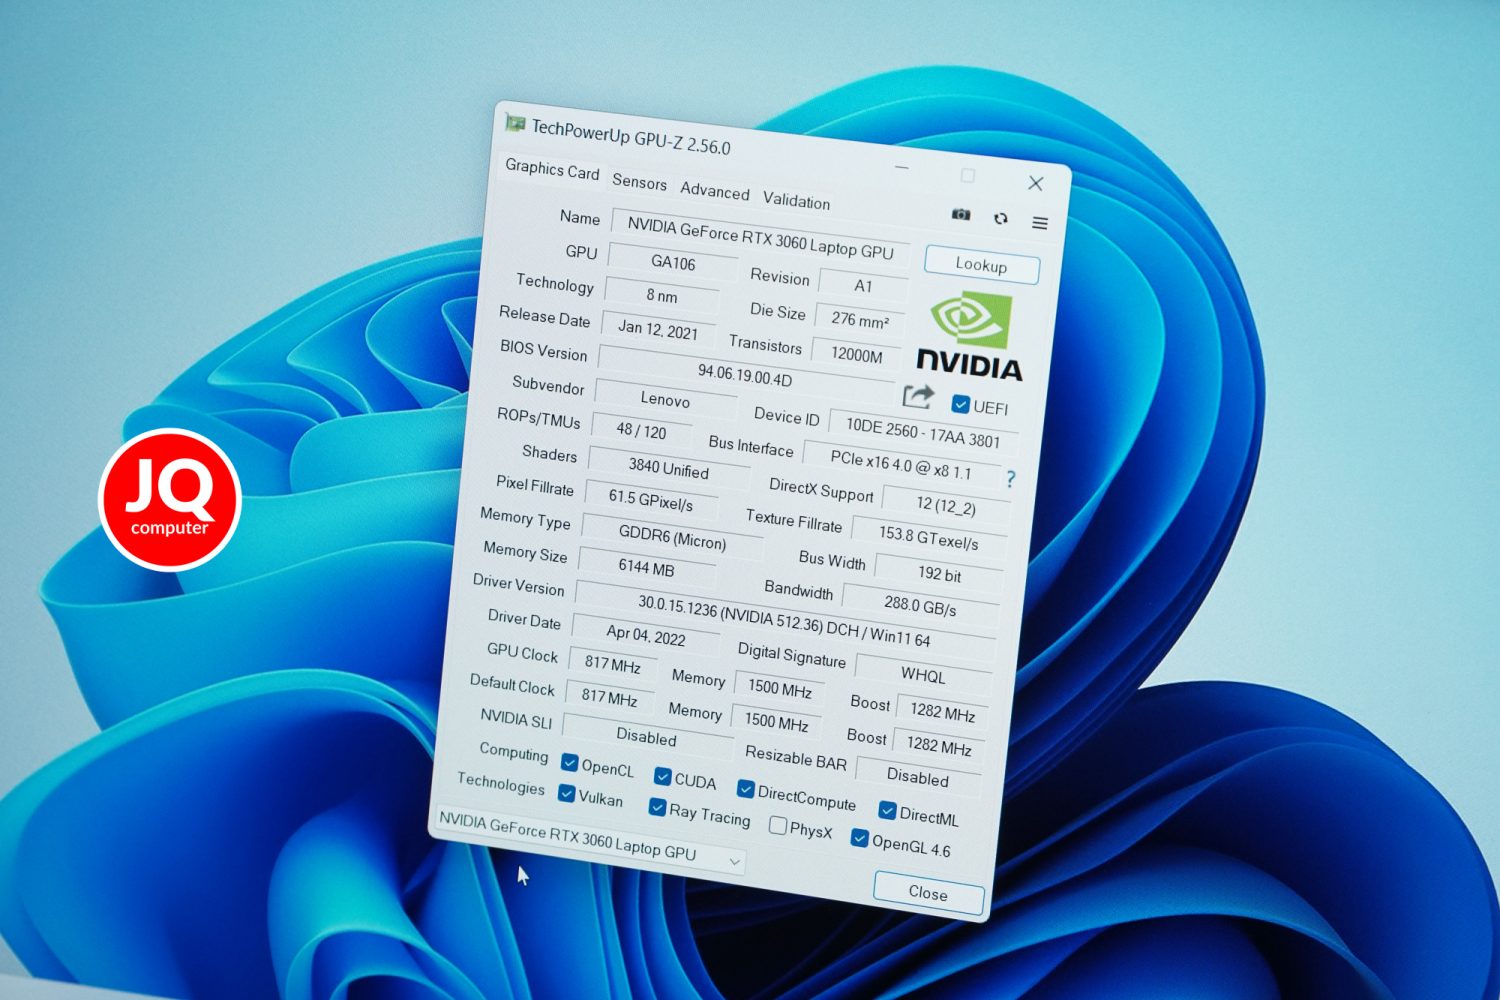Click the Bus Width value 192 bit

tap(939, 574)
